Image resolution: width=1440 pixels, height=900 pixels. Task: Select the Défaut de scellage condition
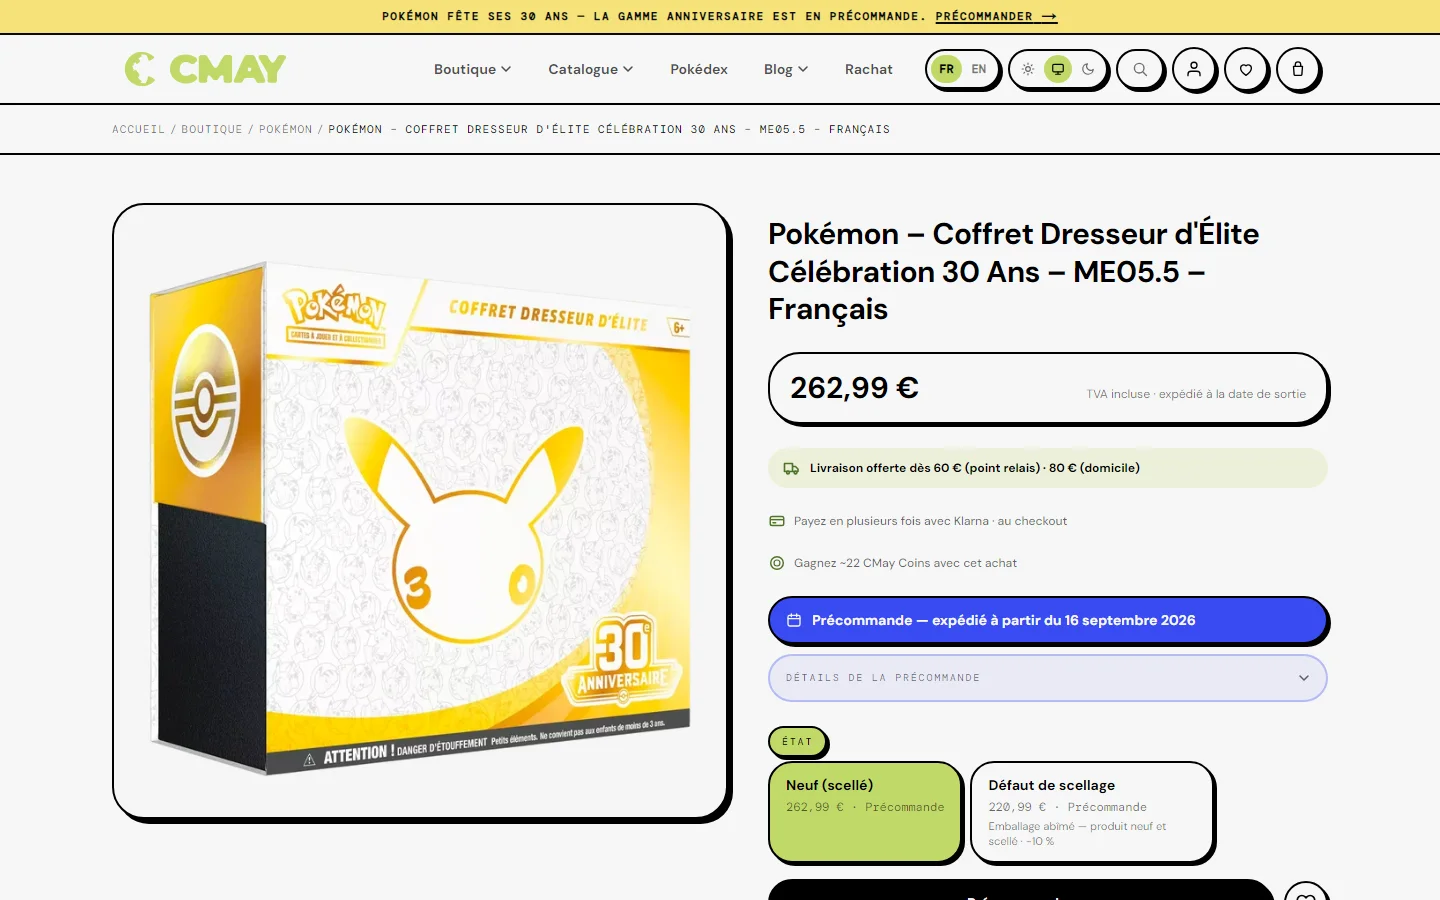[x=1092, y=811]
